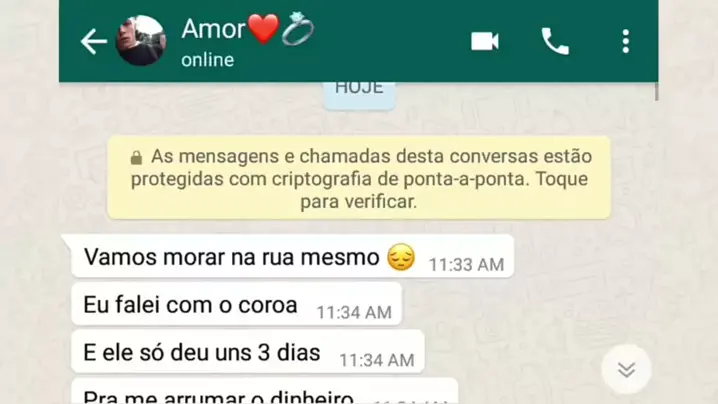Tap the online status text

[x=207, y=60]
